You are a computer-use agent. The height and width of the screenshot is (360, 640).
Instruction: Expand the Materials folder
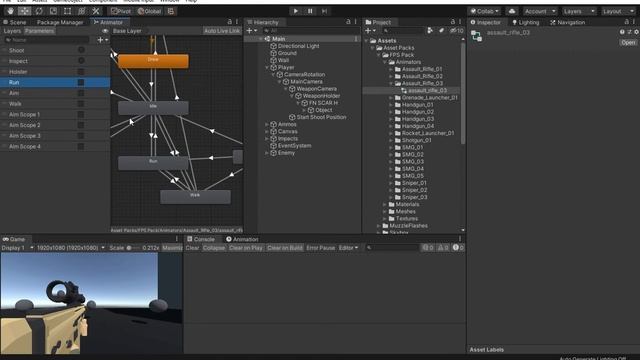[385, 204]
